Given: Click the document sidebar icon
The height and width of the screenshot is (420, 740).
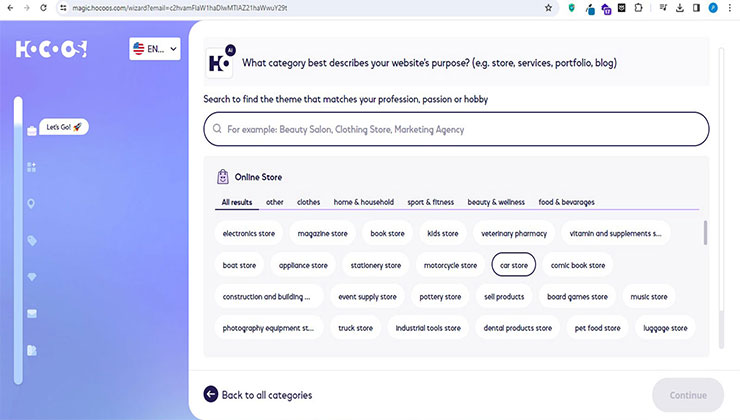Looking at the screenshot, I should (x=32, y=350).
